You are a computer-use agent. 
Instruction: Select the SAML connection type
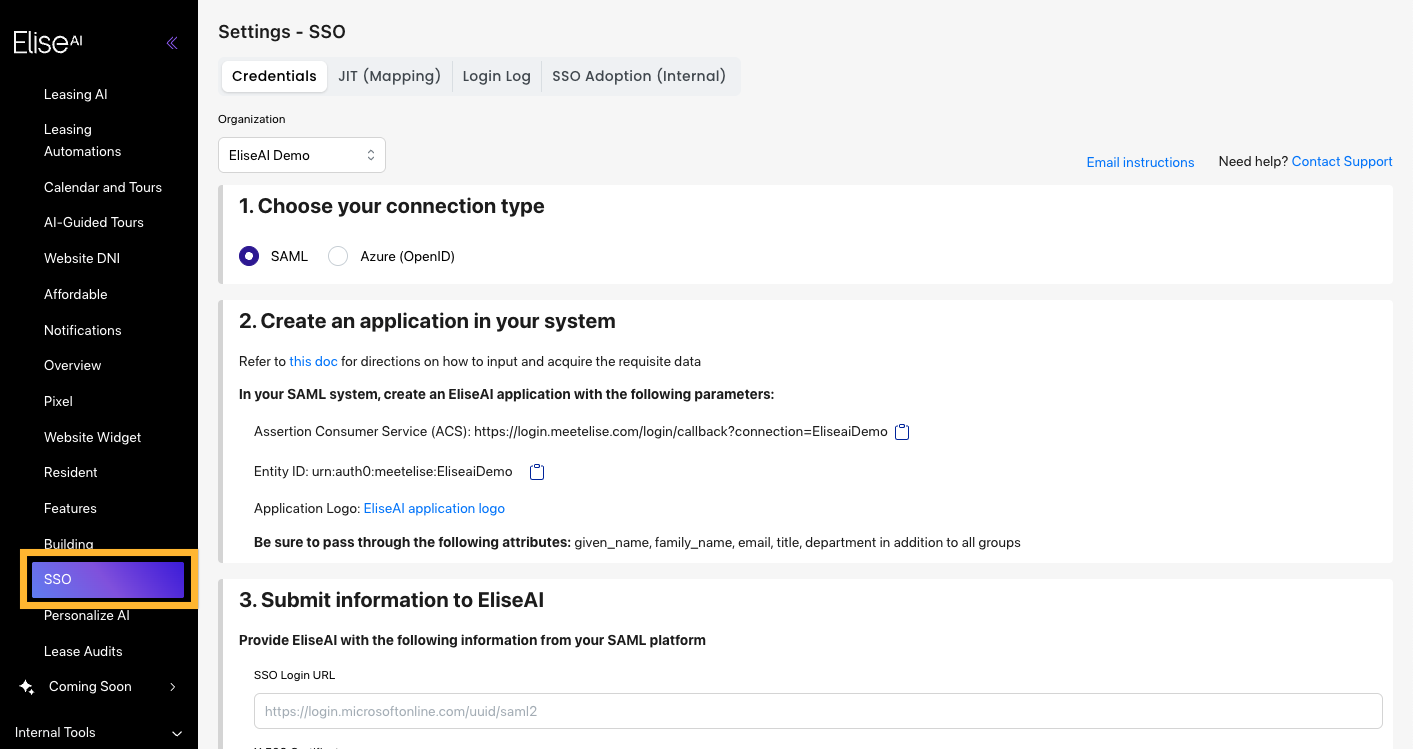[x=248, y=255]
